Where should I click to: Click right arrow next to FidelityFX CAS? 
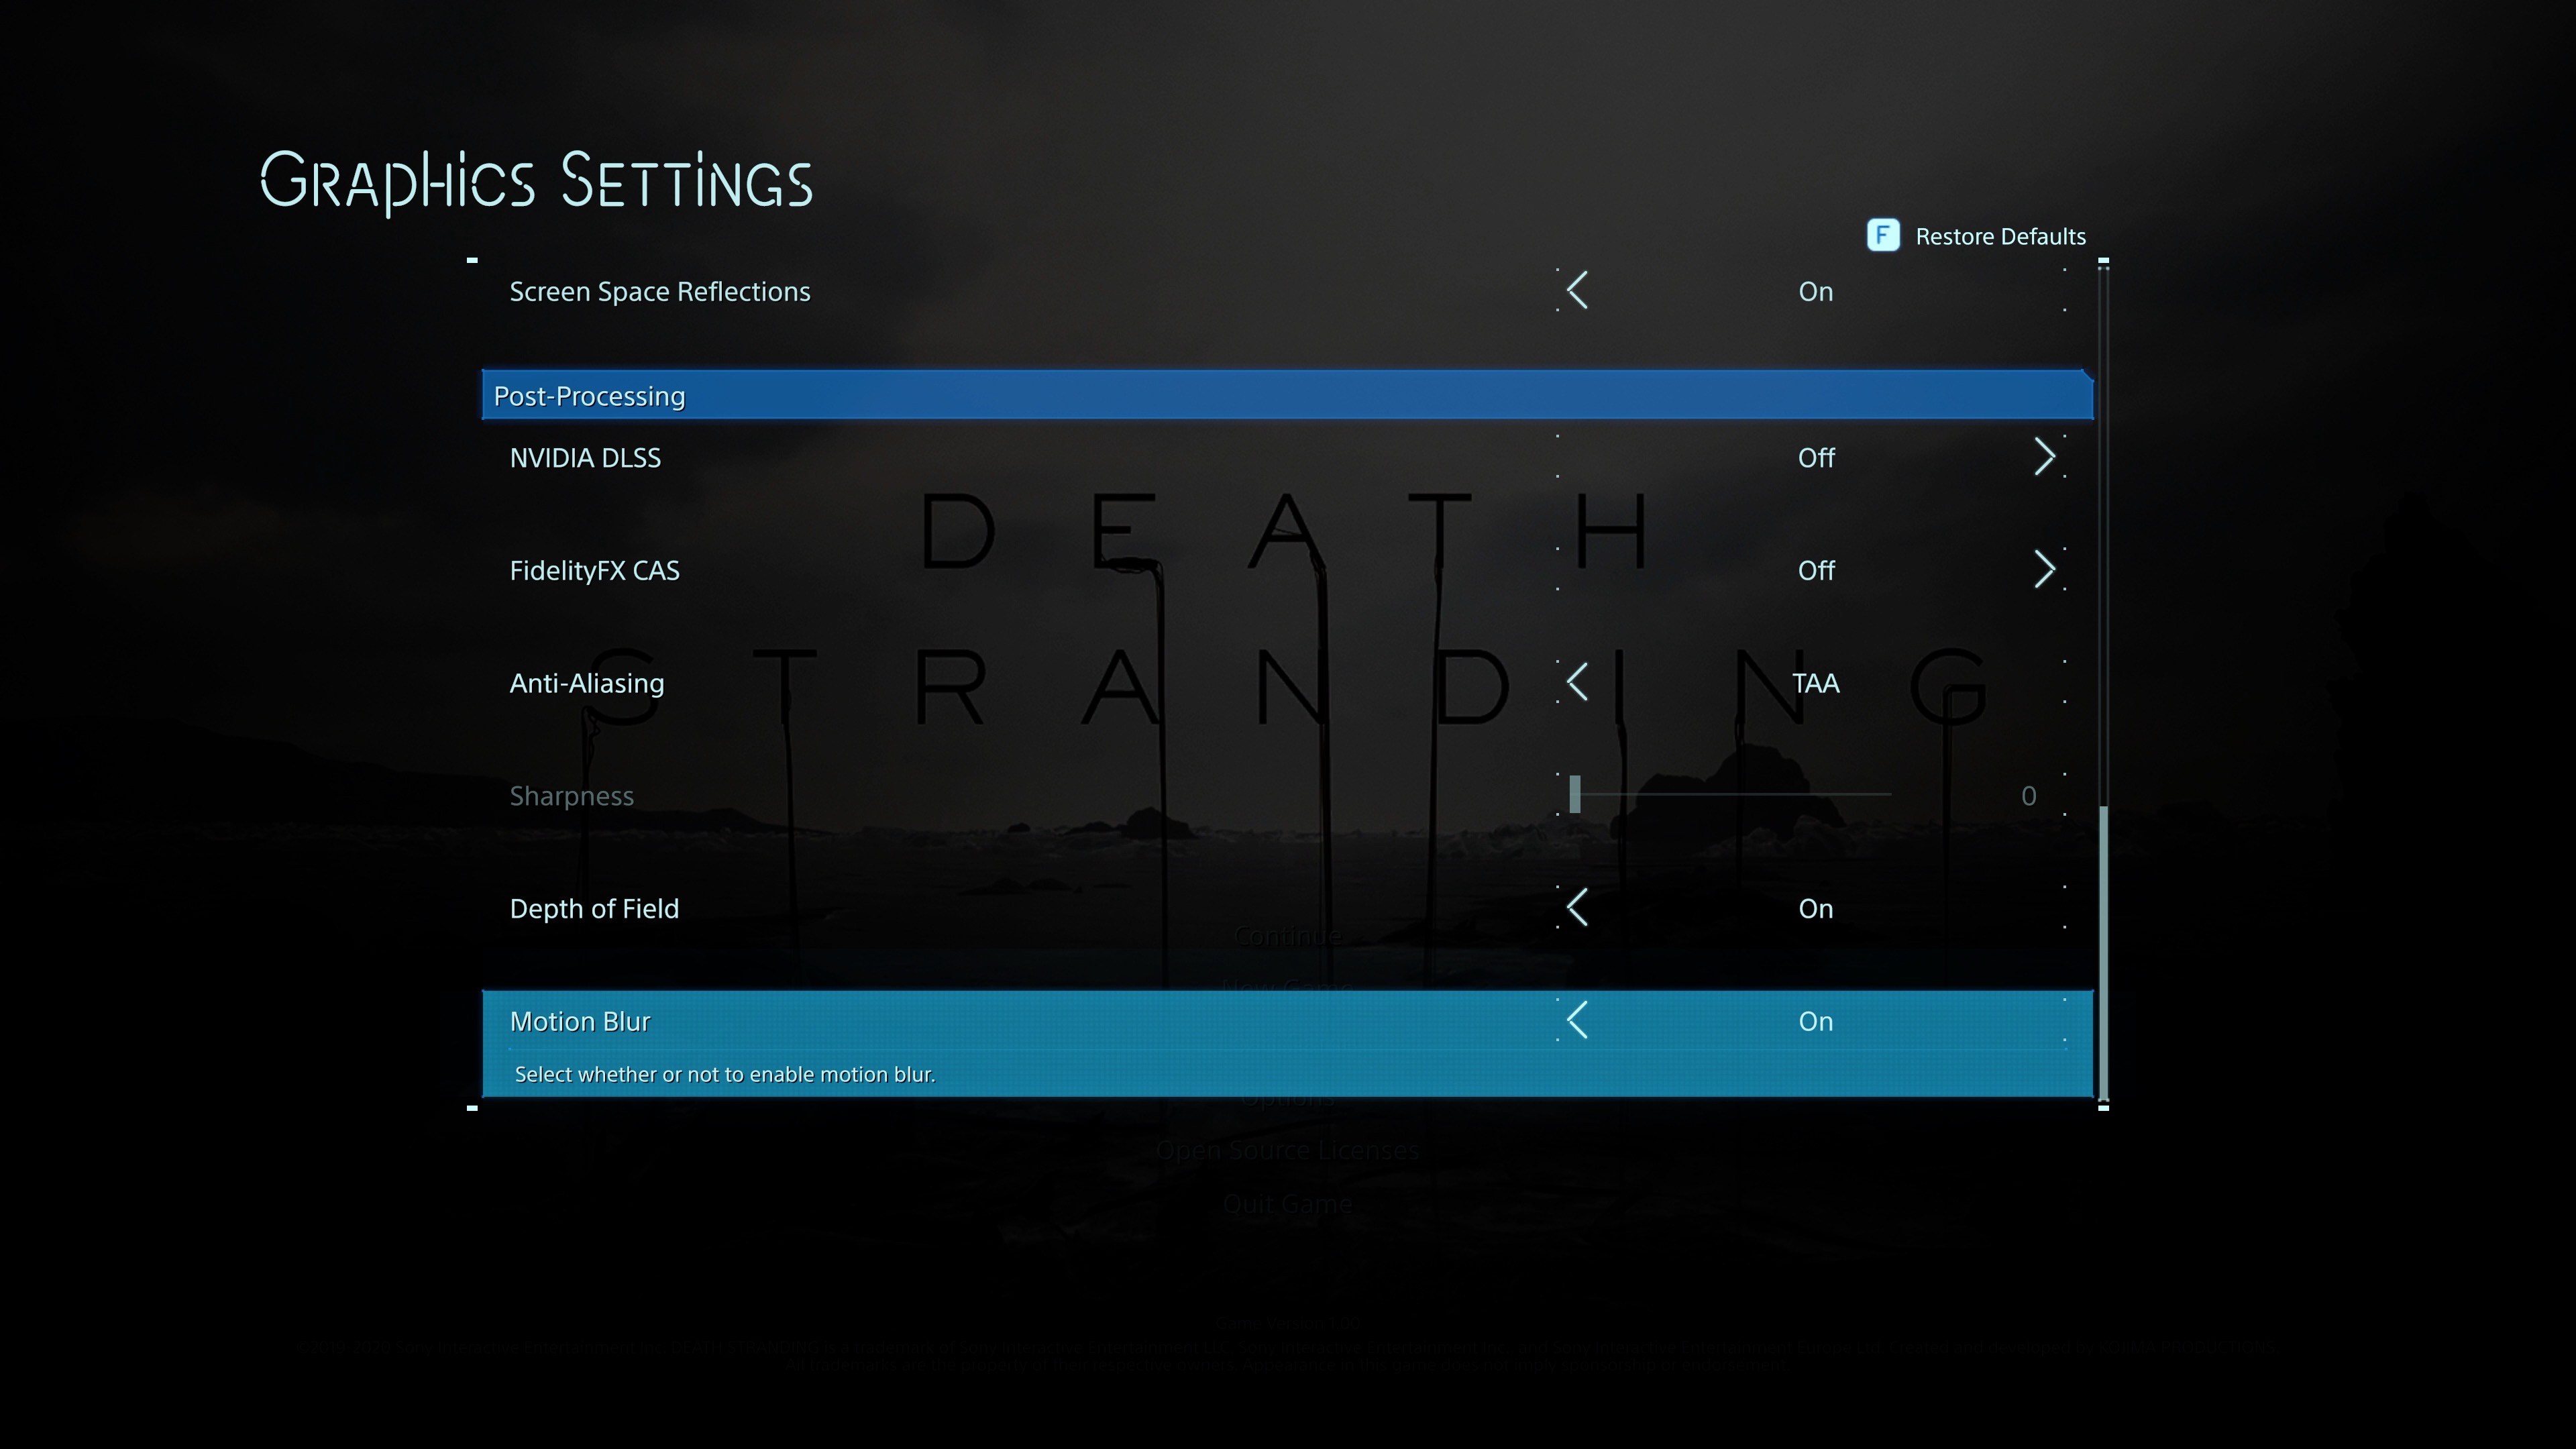click(2044, 570)
